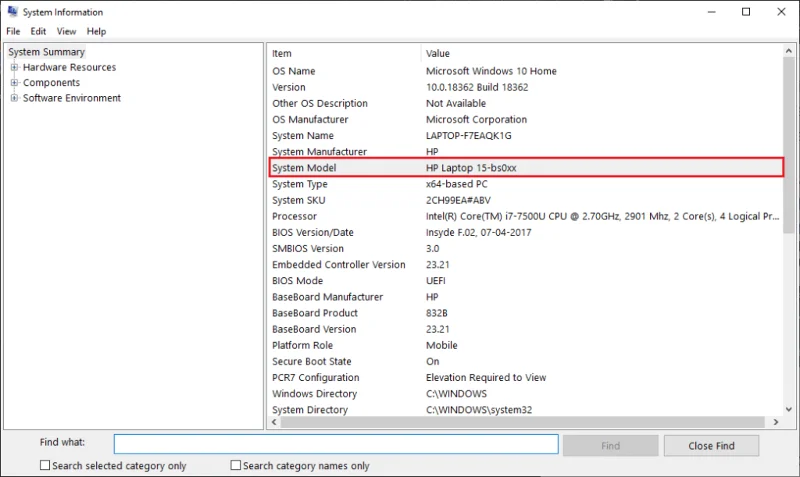Click the value Microsoft Windows 10 Home
This screenshot has height=477, width=800.
pyautogui.click(x=491, y=71)
